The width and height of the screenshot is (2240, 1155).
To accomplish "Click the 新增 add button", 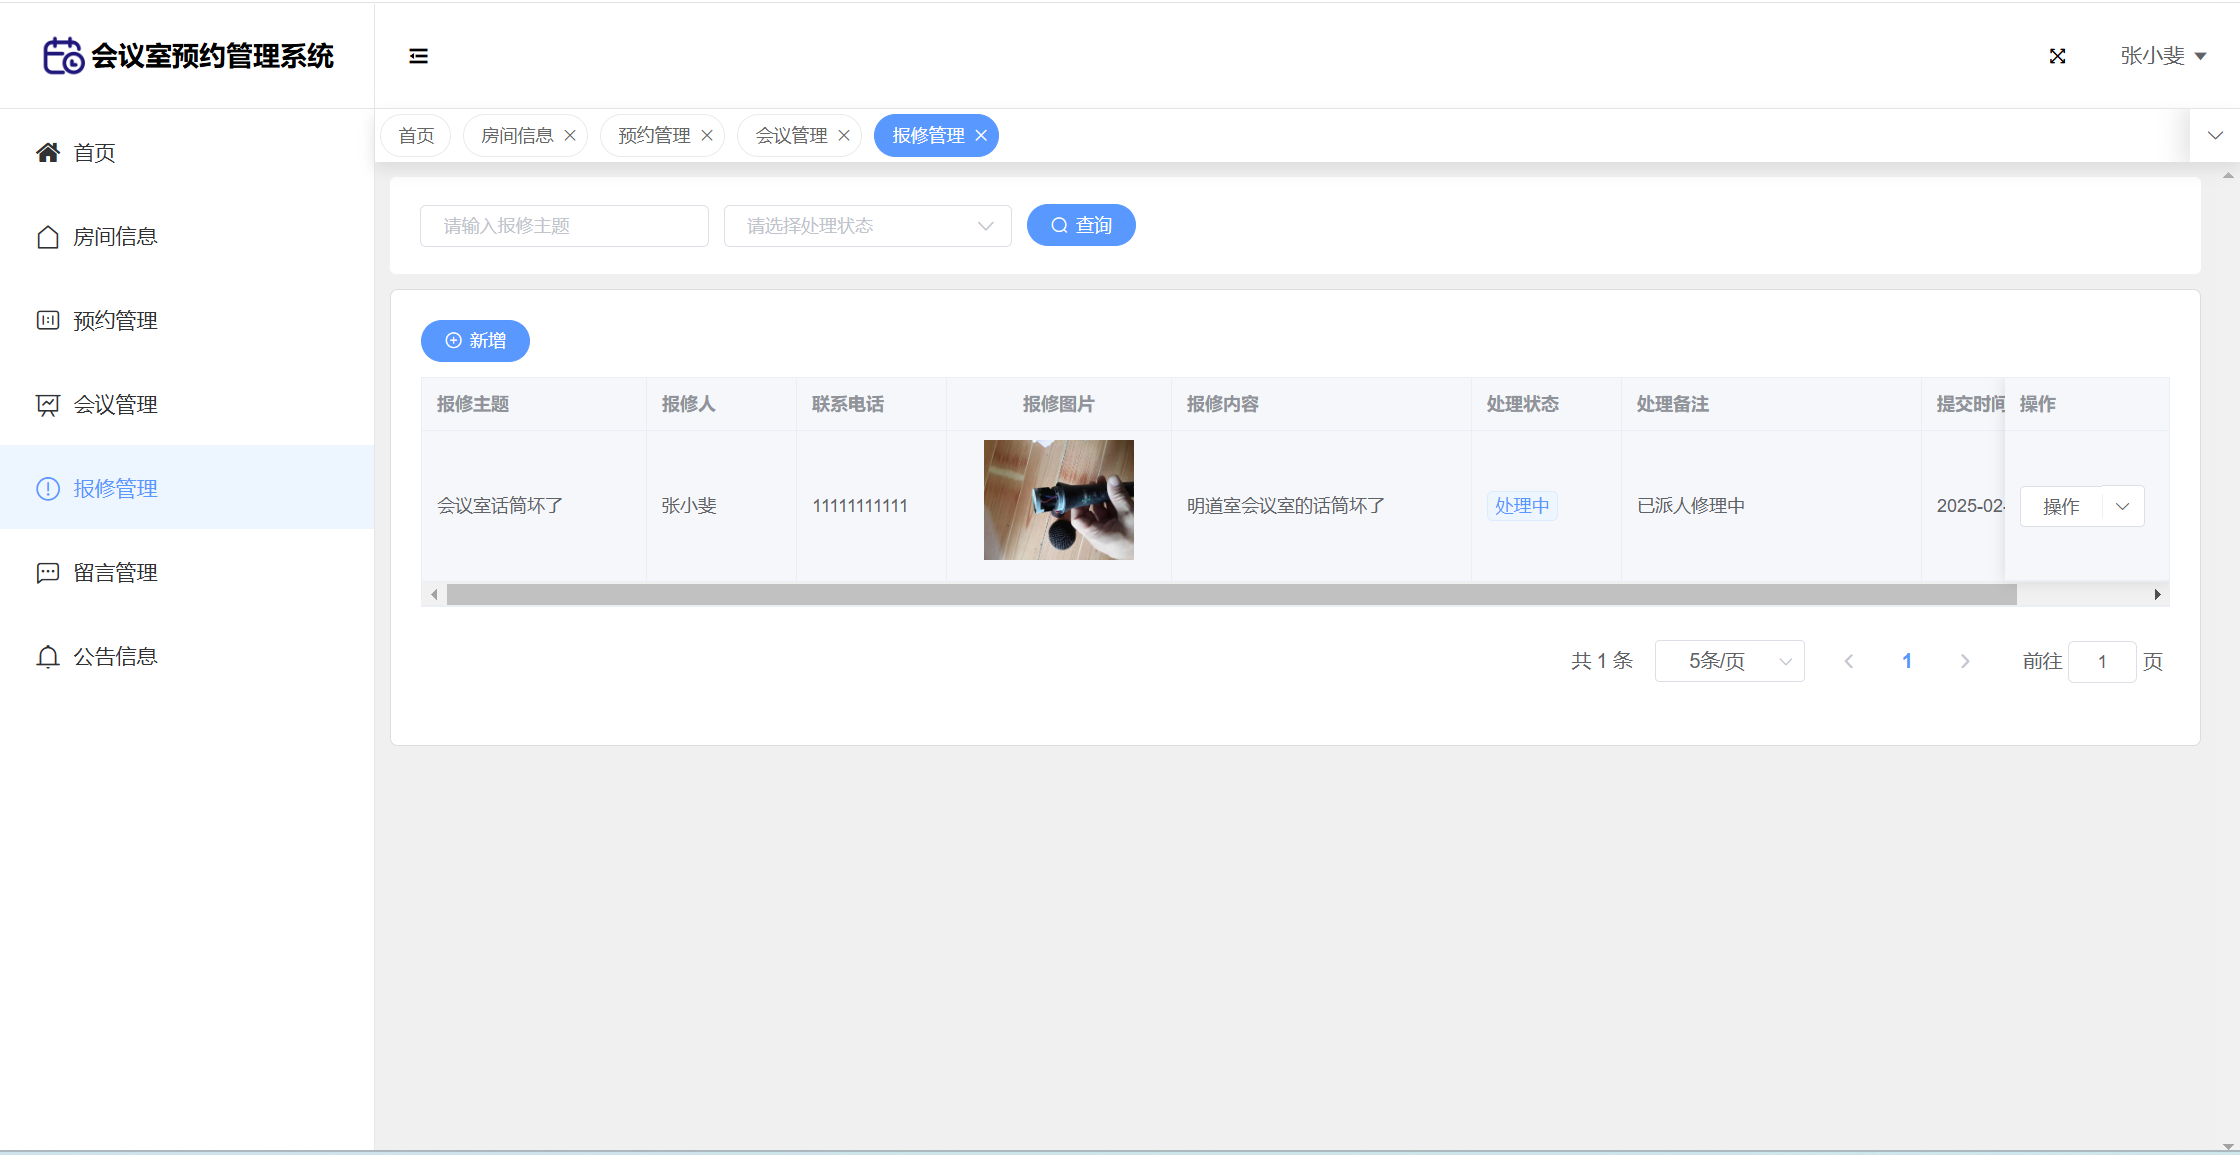I will (x=475, y=341).
